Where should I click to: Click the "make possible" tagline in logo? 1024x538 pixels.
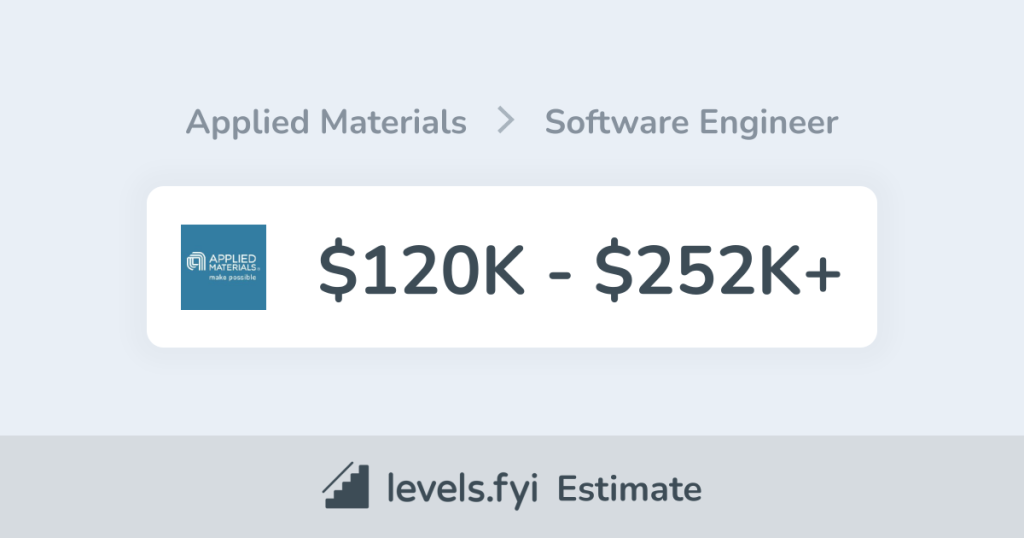(x=232, y=277)
